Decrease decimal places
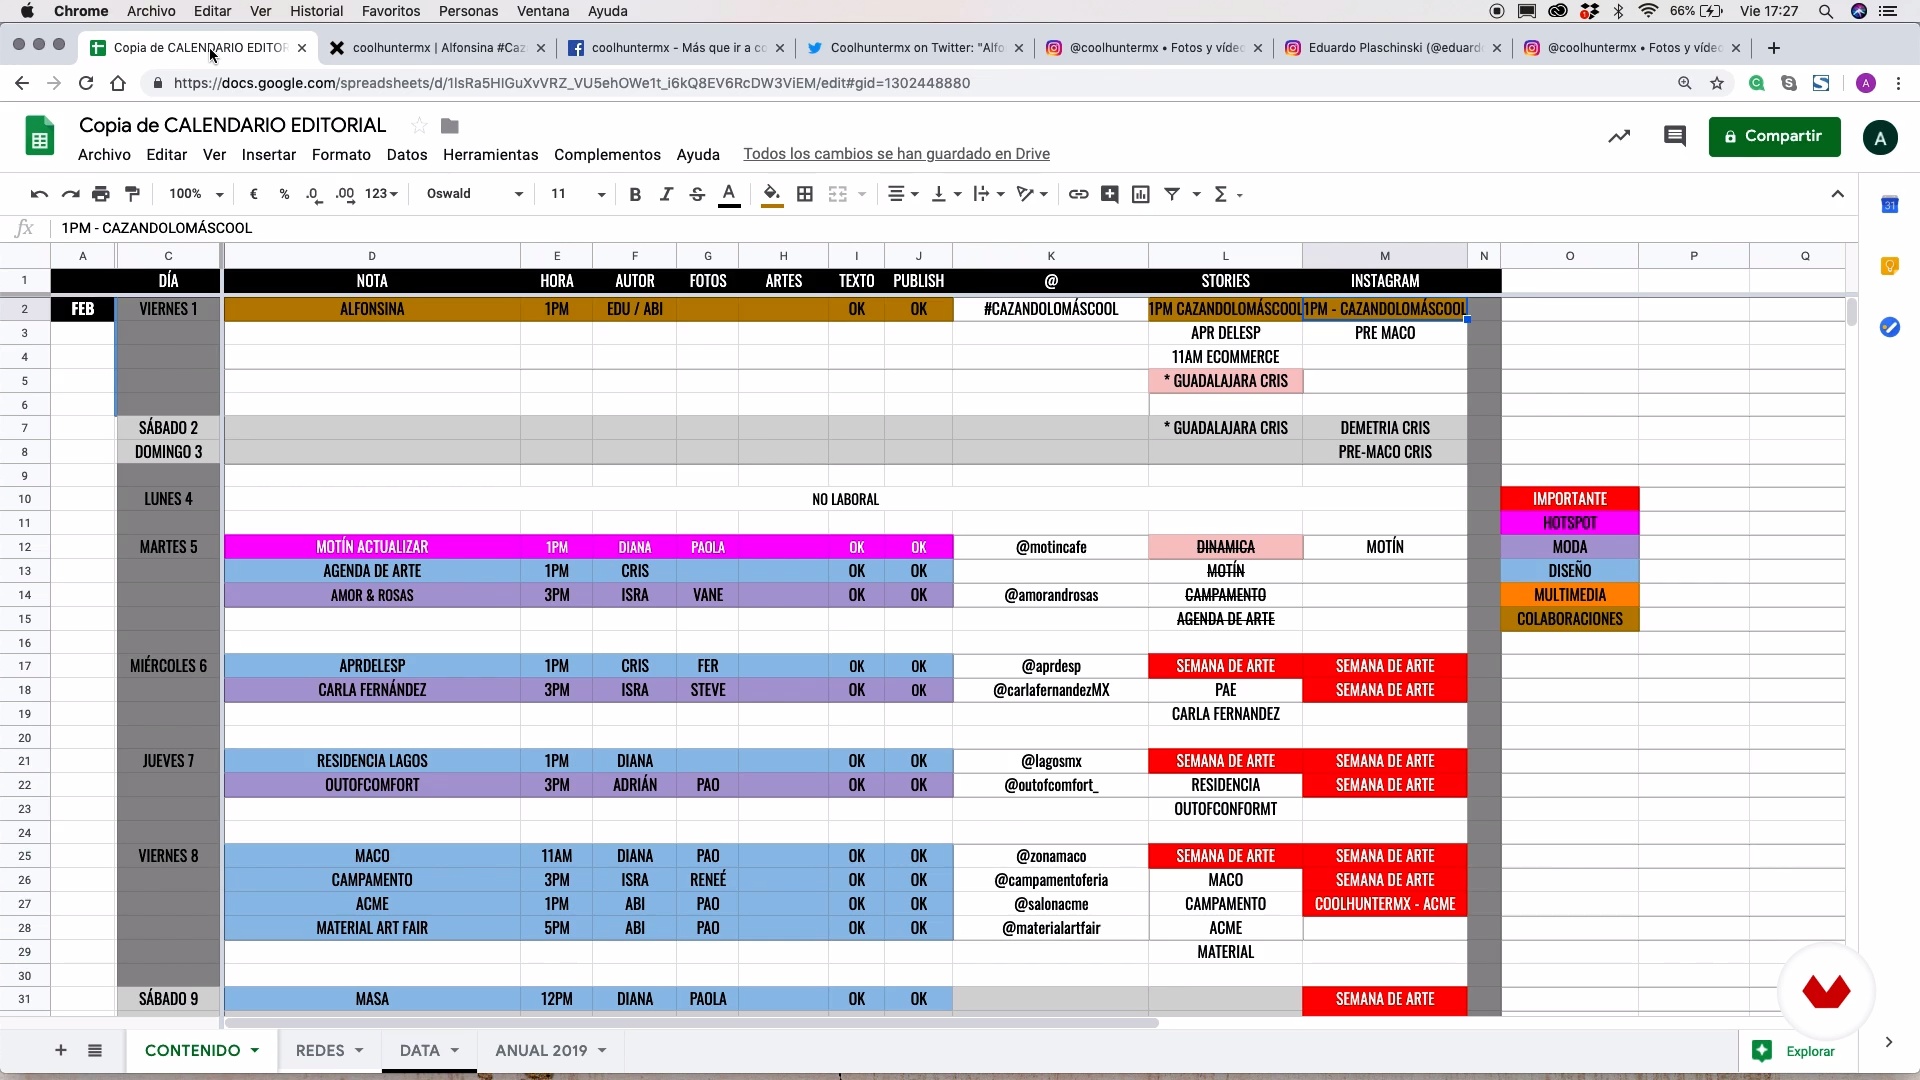Image resolution: width=1920 pixels, height=1080 pixels. [x=314, y=194]
